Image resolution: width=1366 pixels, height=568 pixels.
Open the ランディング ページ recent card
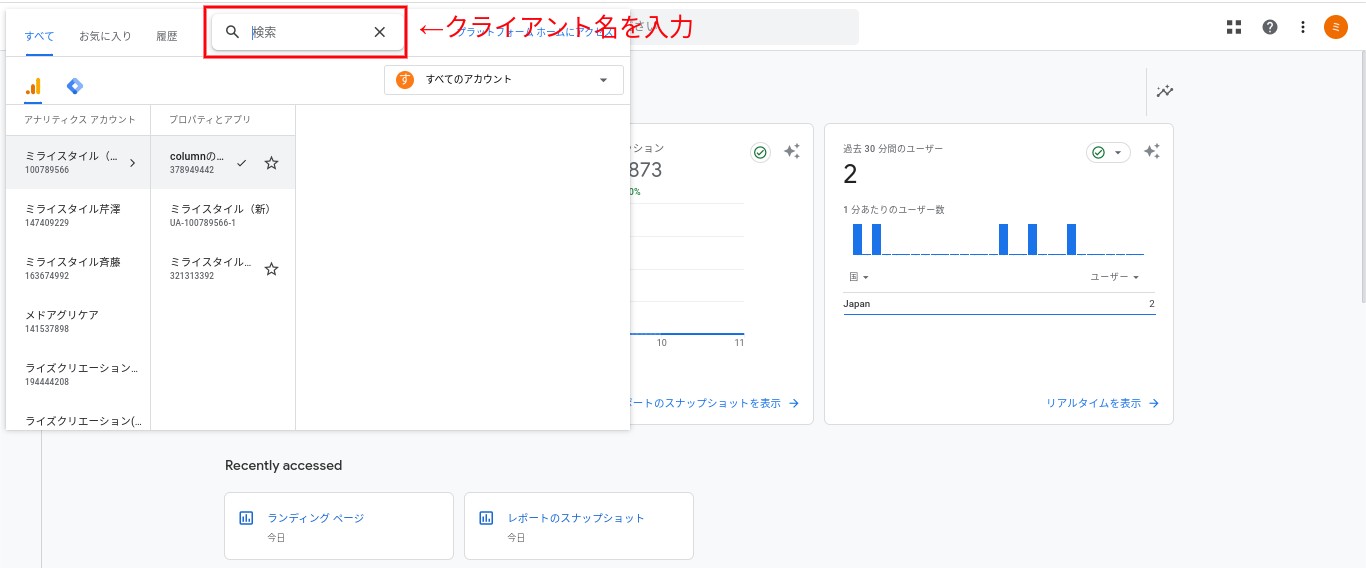338,526
